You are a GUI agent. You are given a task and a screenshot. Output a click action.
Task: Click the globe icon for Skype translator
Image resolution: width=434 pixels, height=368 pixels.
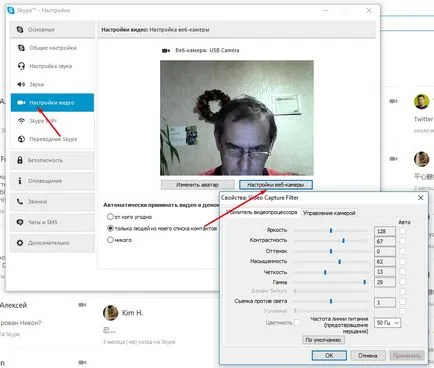tap(21, 139)
